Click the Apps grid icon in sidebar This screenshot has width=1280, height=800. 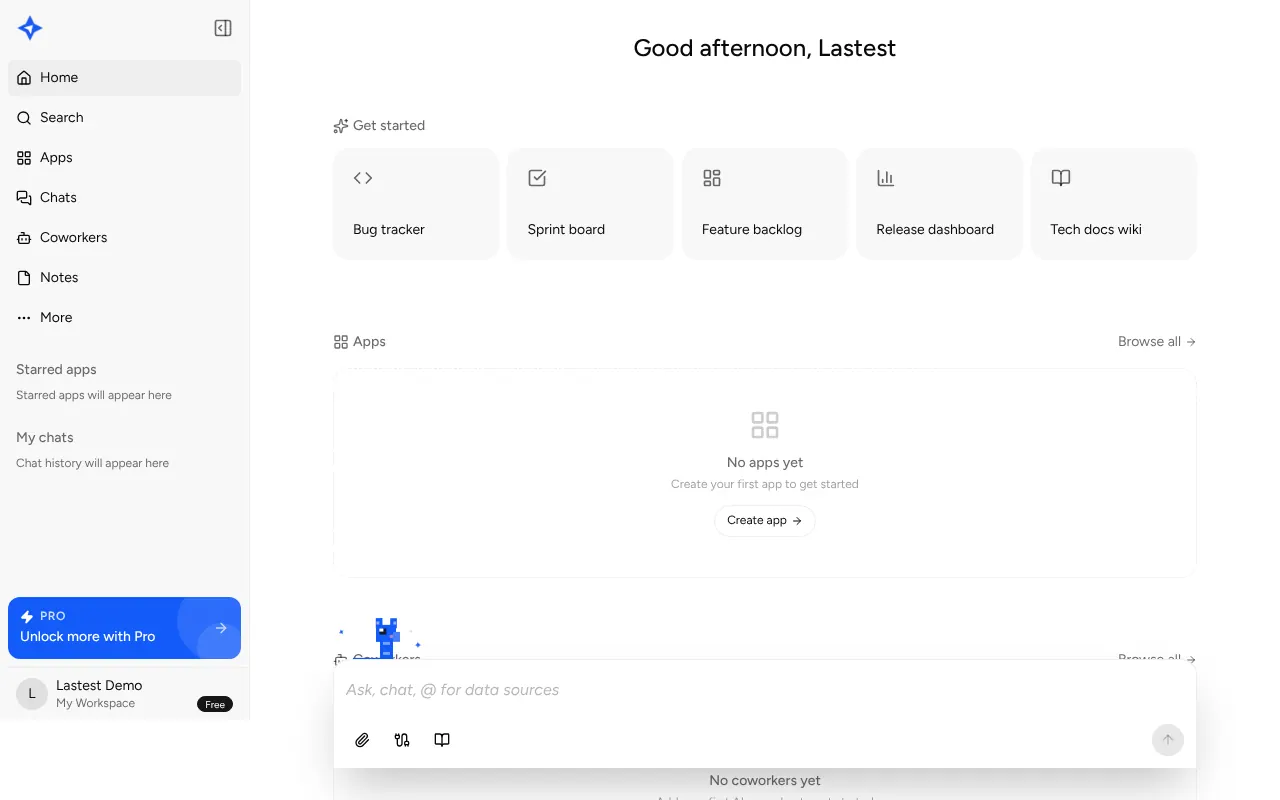[24, 157]
